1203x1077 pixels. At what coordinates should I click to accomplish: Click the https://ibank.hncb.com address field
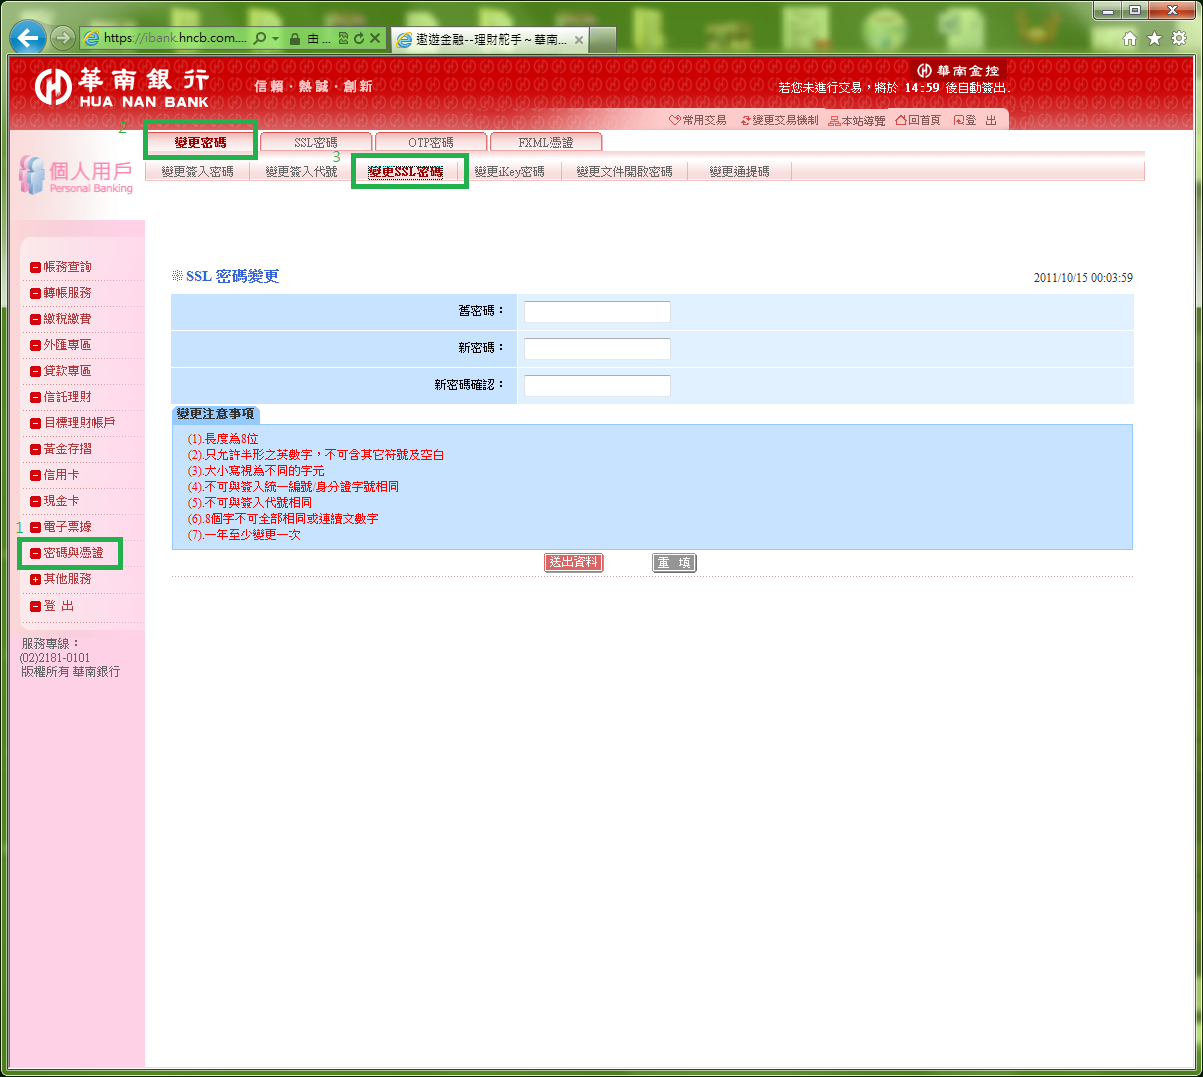pos(175,38)
